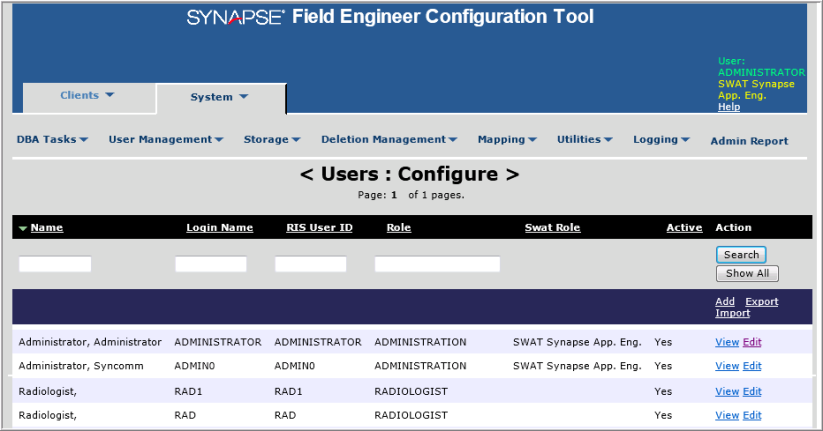Open the Clients tab
The height and width of the screenshot is (431, 823).
88,96
